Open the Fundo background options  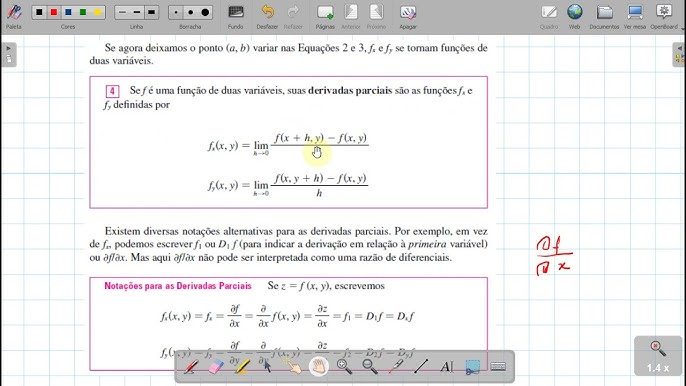[236, 16]
